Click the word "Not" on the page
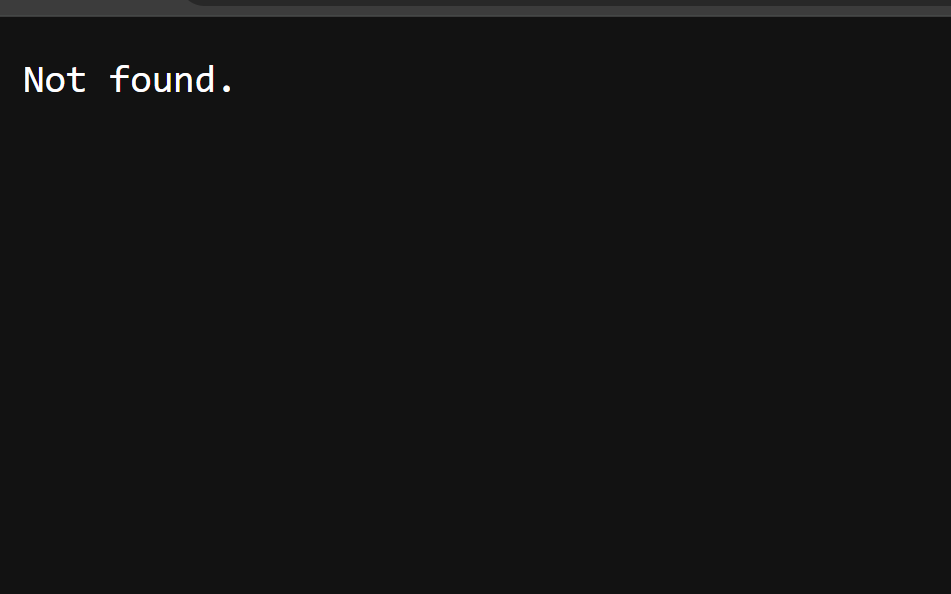This screenshot has width=951, height=594. pos(55,80)
